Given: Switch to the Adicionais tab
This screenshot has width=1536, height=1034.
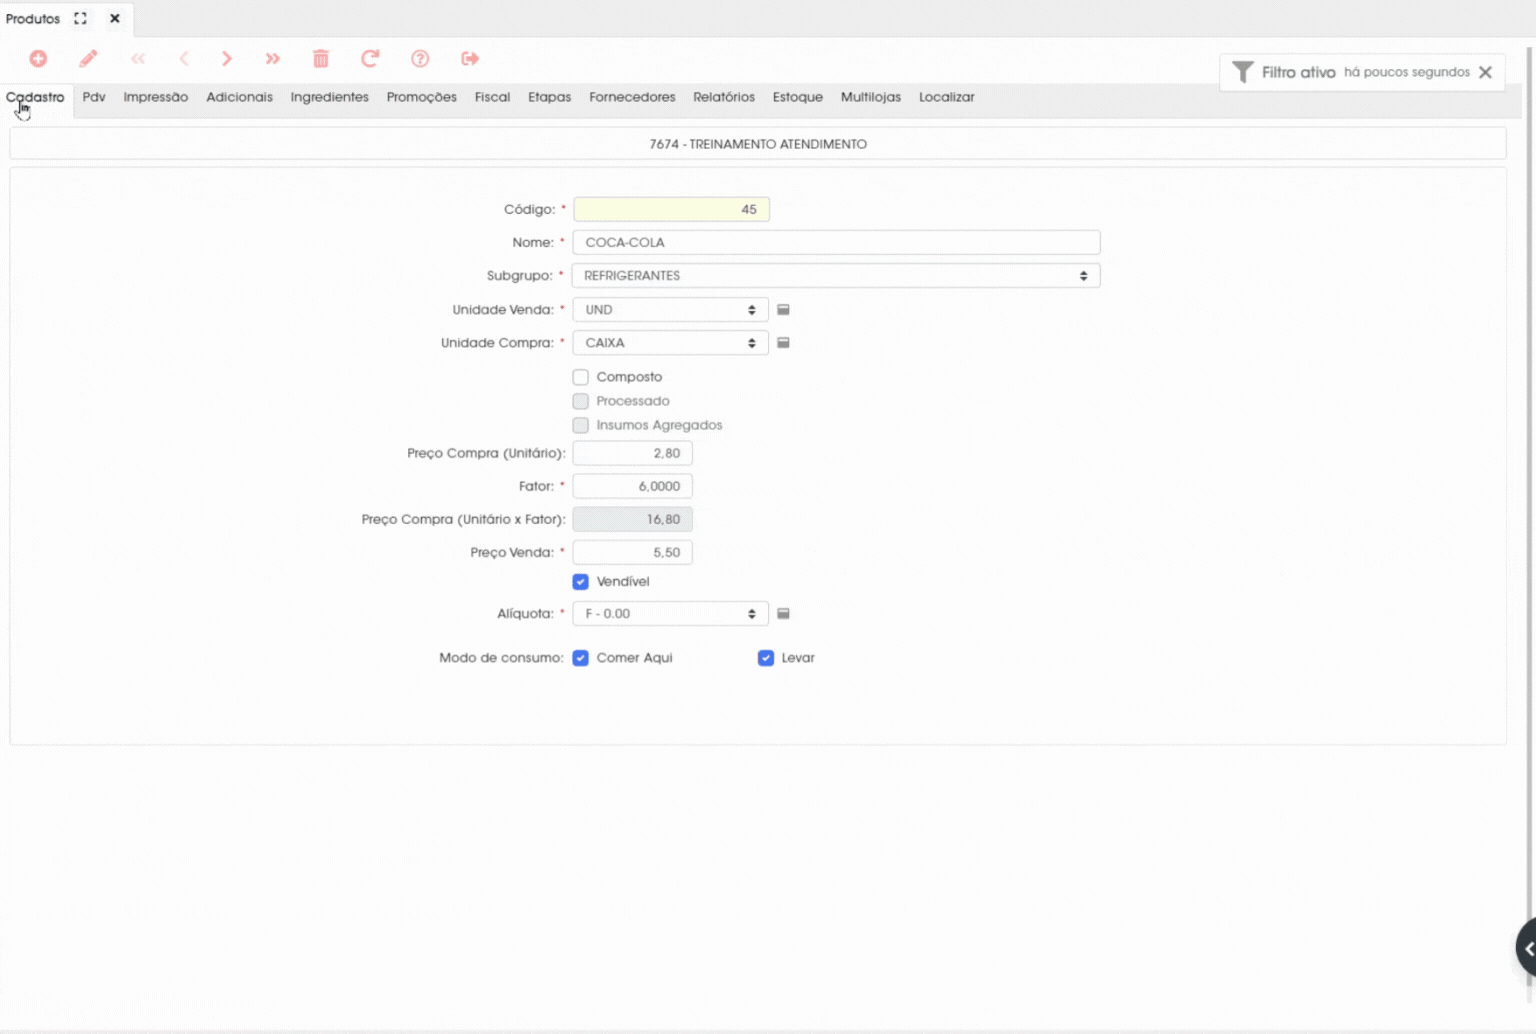Looking at the screenshot, I should click(x=239, y=97).
